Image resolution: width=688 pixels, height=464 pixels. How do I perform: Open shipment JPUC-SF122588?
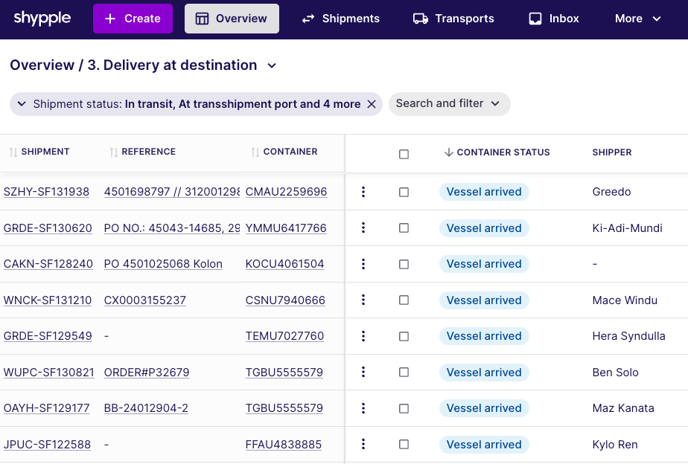click(47, 445)
